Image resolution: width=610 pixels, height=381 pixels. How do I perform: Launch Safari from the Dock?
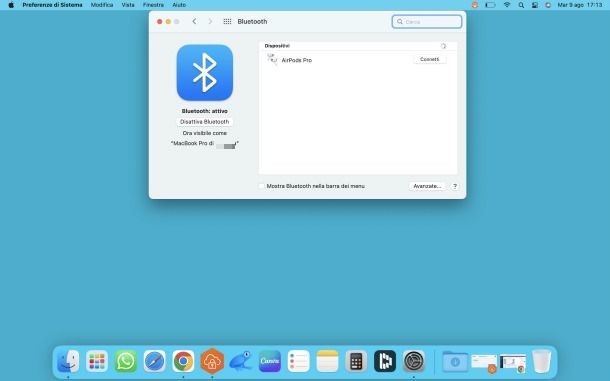[154, 361]
